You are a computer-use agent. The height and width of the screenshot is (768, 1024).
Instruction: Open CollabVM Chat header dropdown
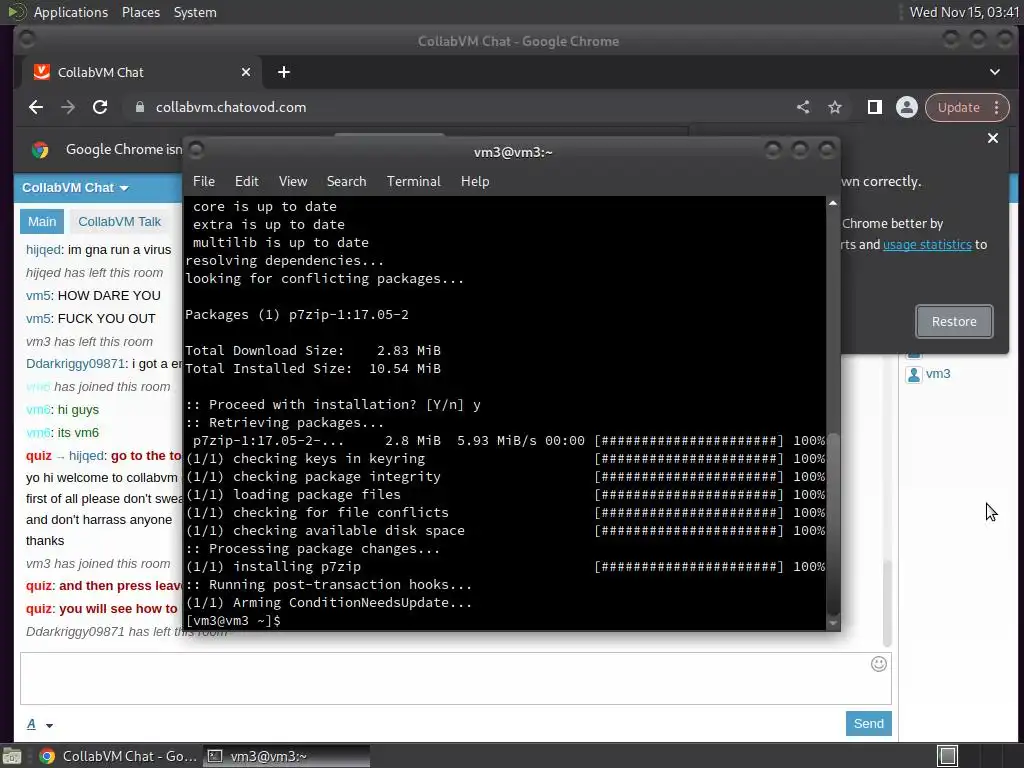[x=75, y=188]
